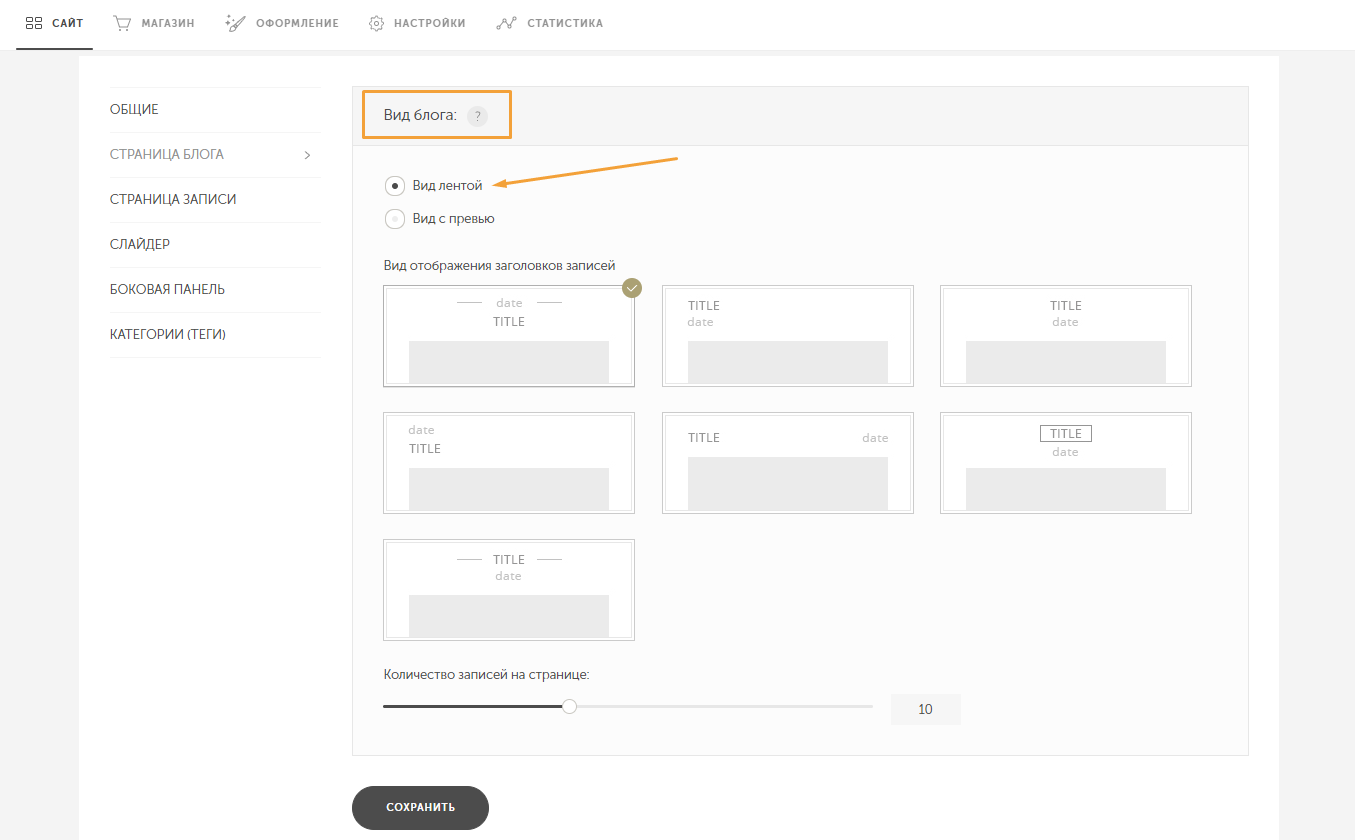The height and width of the screenshot is (840, 1355).
Task: Expand the СТРАНИЦА БЛОГА chevron arrow
Action: pos(307,155)
